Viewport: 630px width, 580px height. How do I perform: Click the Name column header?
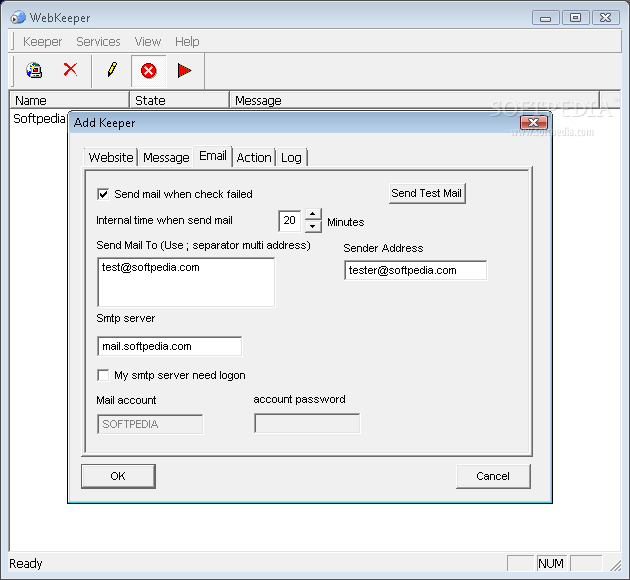pos(69,100)
